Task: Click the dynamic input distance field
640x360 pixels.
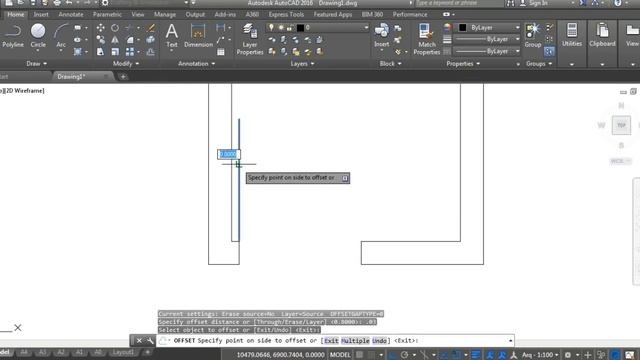Action: click(x=229, y=154)
